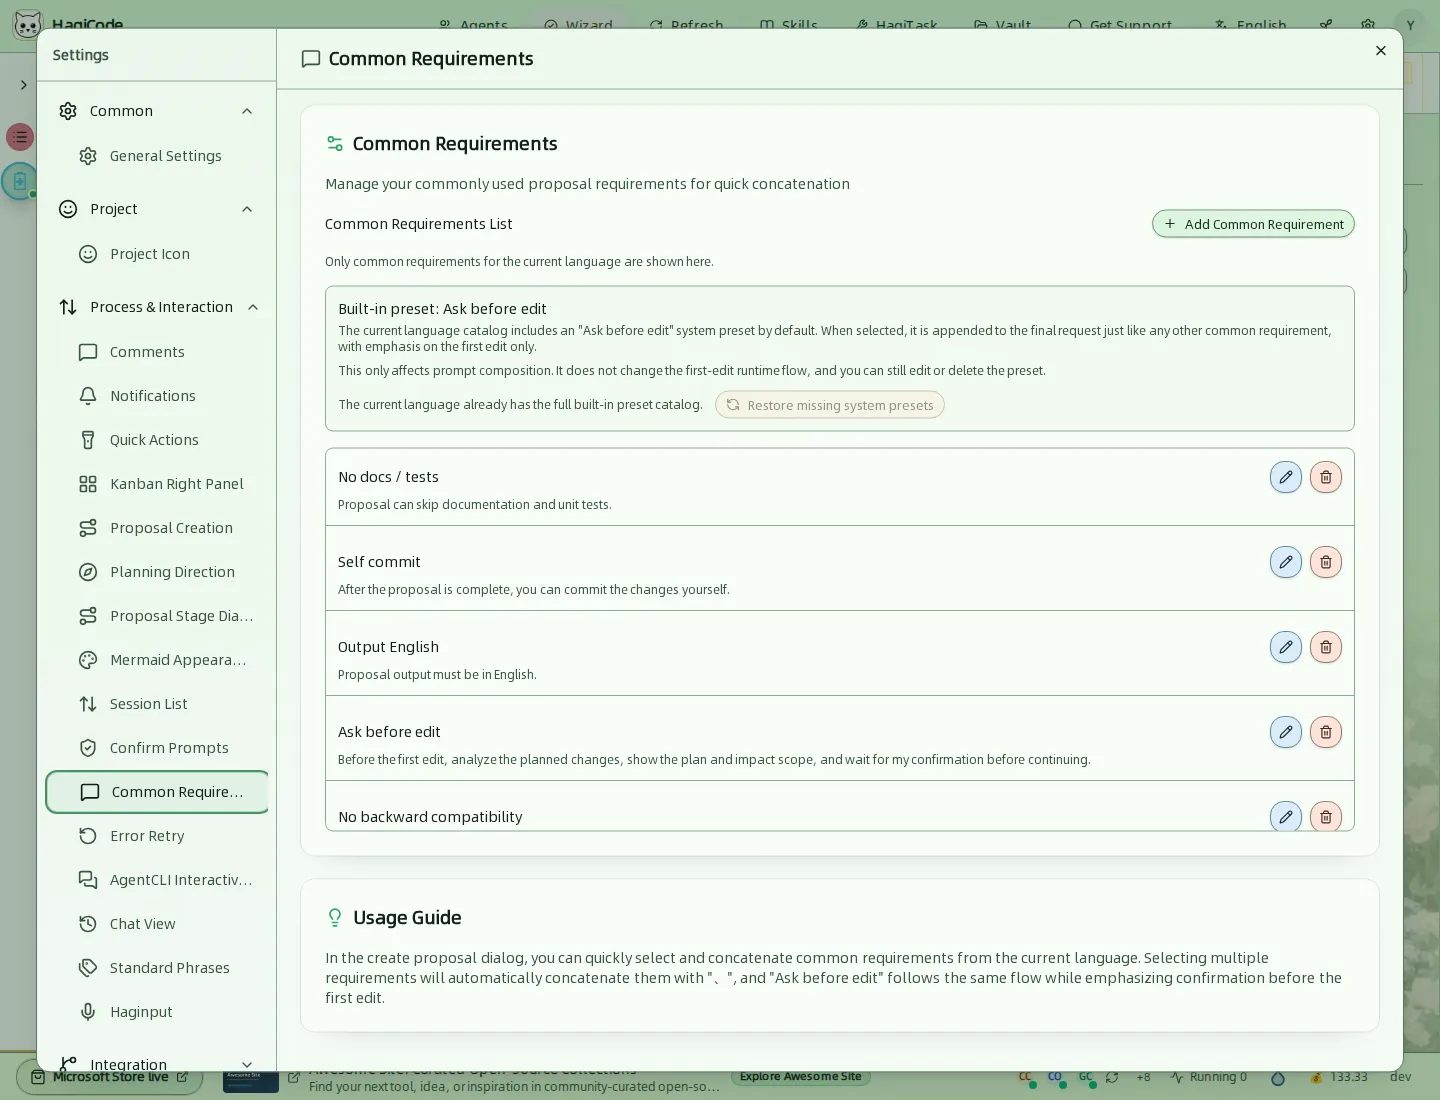
Task: Open Microsoft Store live link
Action: coord(110,1078)
